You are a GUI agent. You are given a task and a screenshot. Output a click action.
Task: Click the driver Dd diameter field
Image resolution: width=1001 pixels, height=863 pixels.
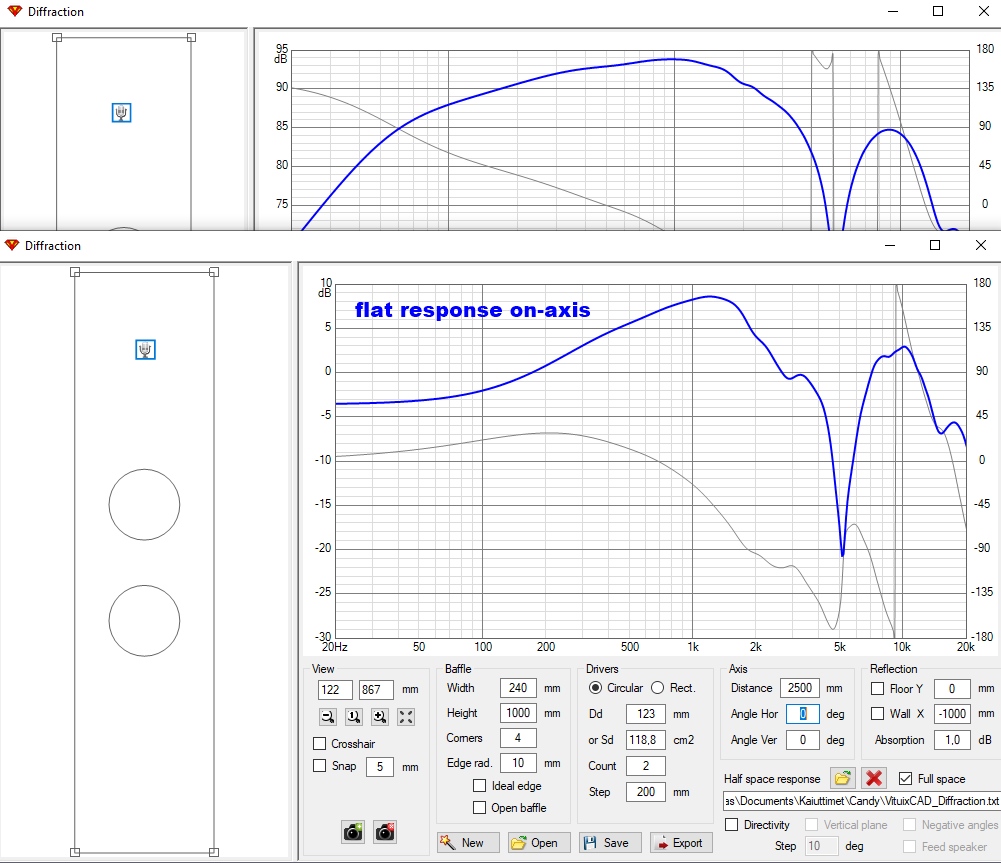pyautogui.click(x=645, y=714)
